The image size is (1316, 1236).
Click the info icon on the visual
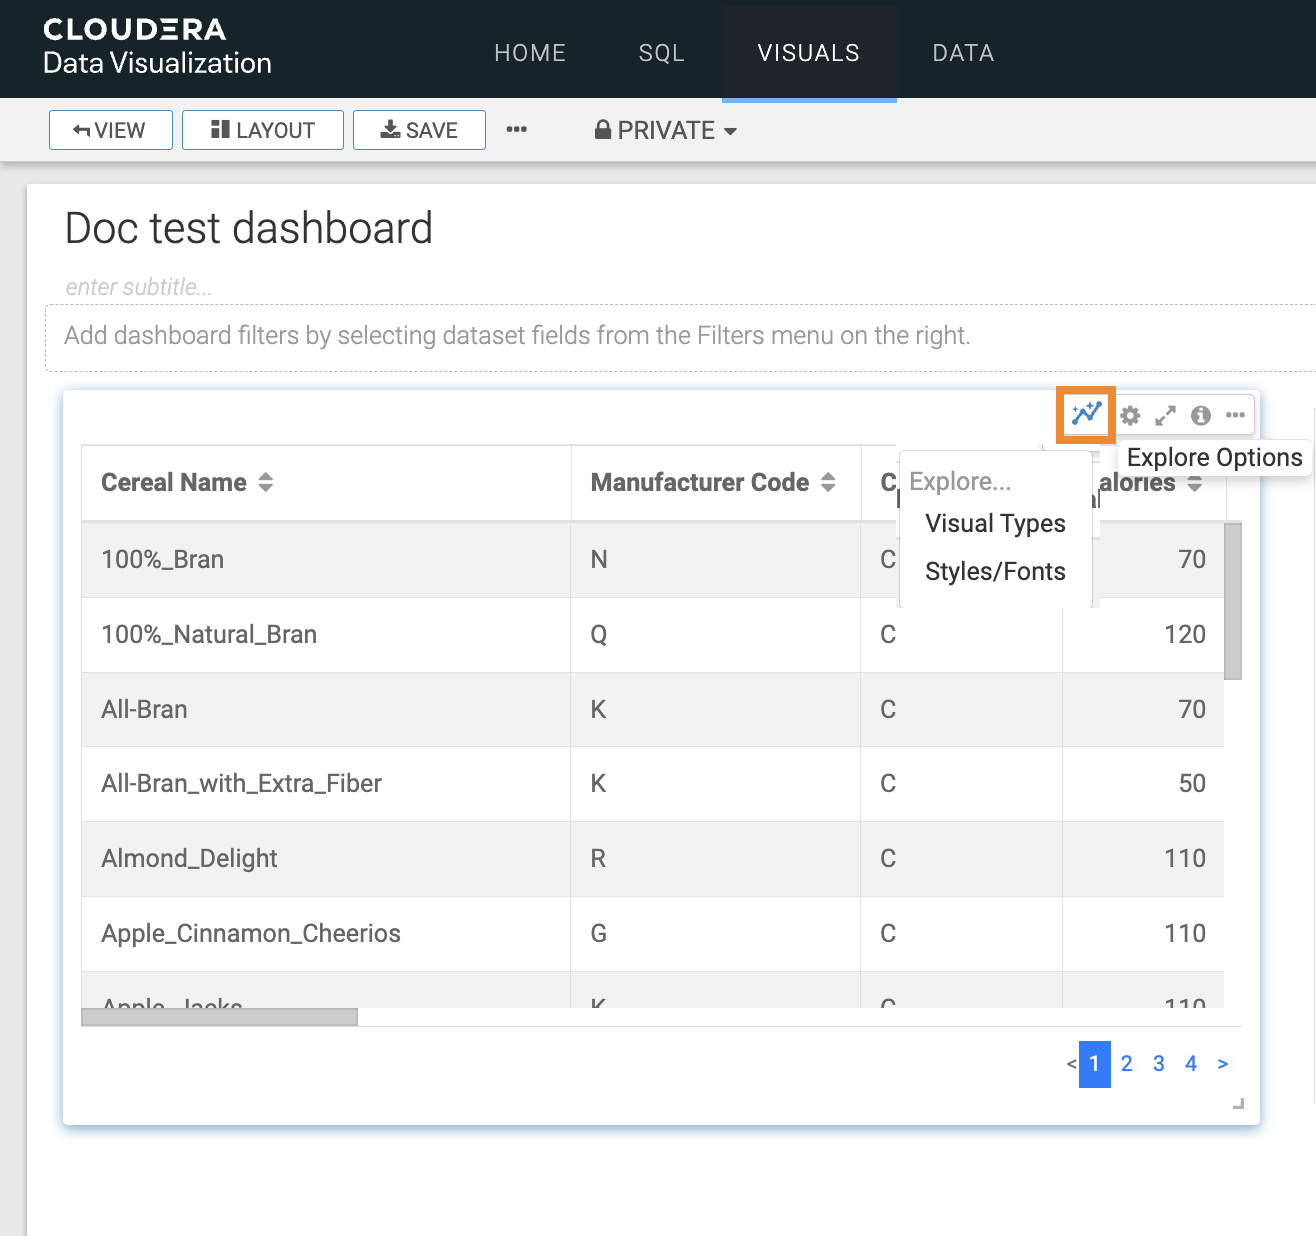point(1201,416)
